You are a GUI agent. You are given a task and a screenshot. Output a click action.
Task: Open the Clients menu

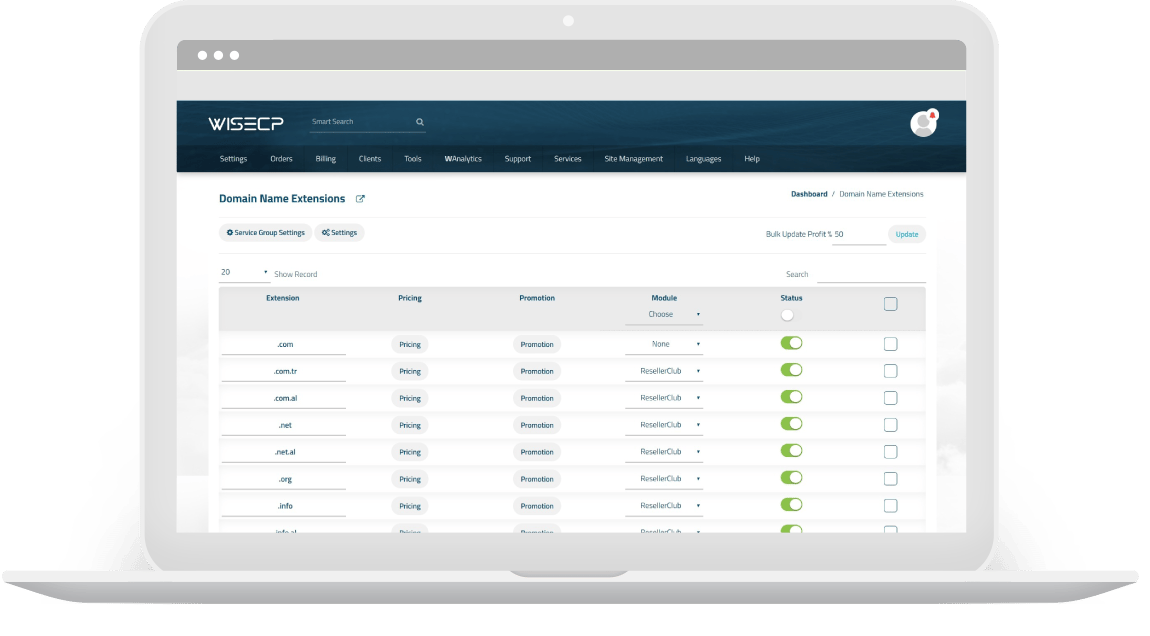click(370, 158)
